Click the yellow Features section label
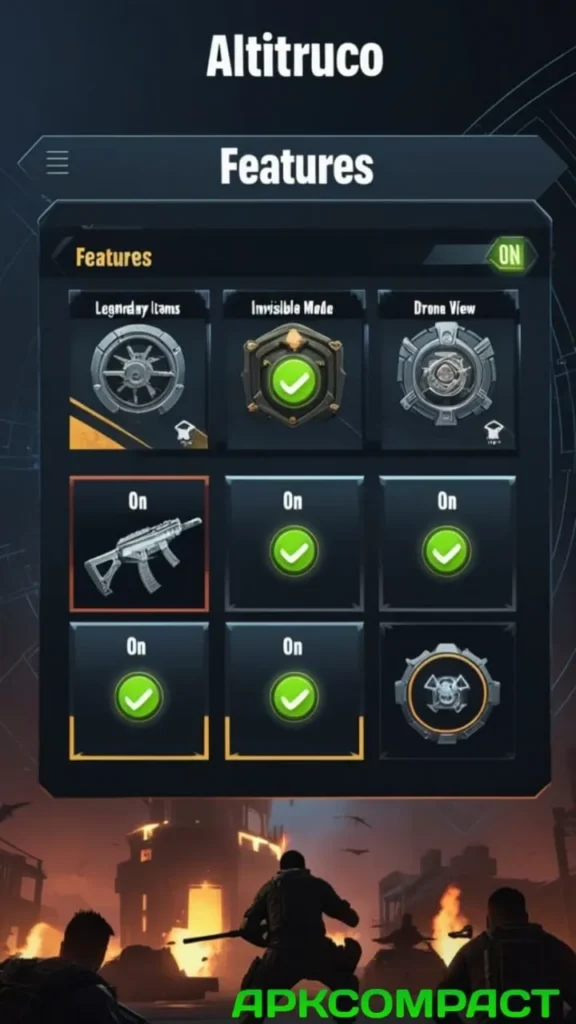 click(x=114, y=257)
